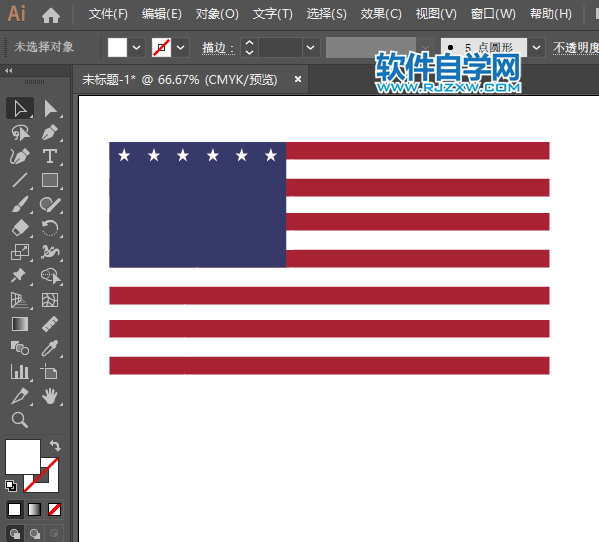This screenshot has width=599, height=542.
Task: Select the Direct Selection tool
Action: tap(50, 108)
